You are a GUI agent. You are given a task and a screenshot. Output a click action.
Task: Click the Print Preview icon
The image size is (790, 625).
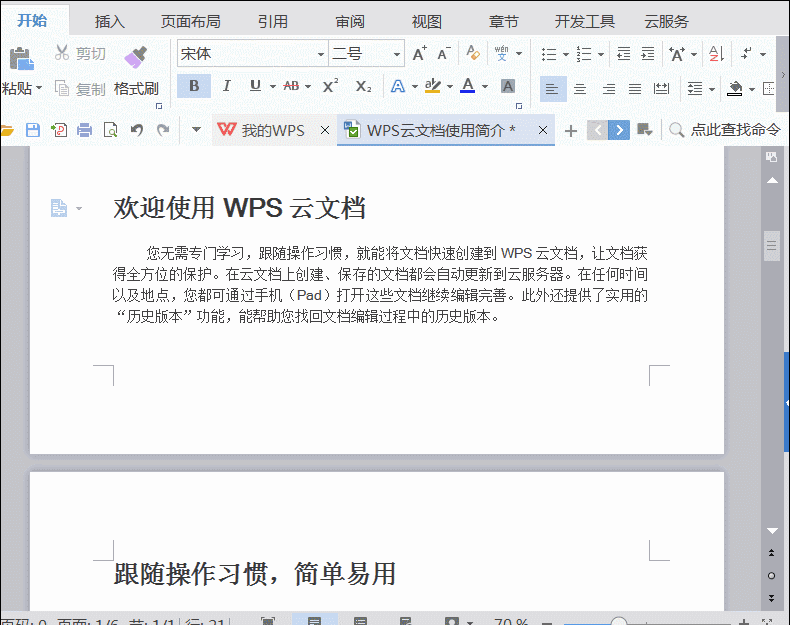110,130
